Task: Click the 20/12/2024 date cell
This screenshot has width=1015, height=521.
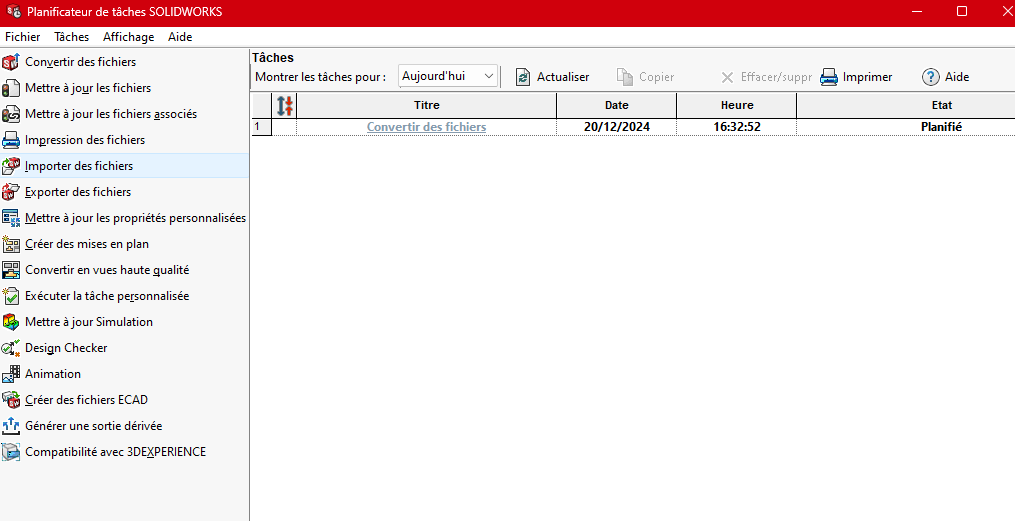Action: (617, 127)
